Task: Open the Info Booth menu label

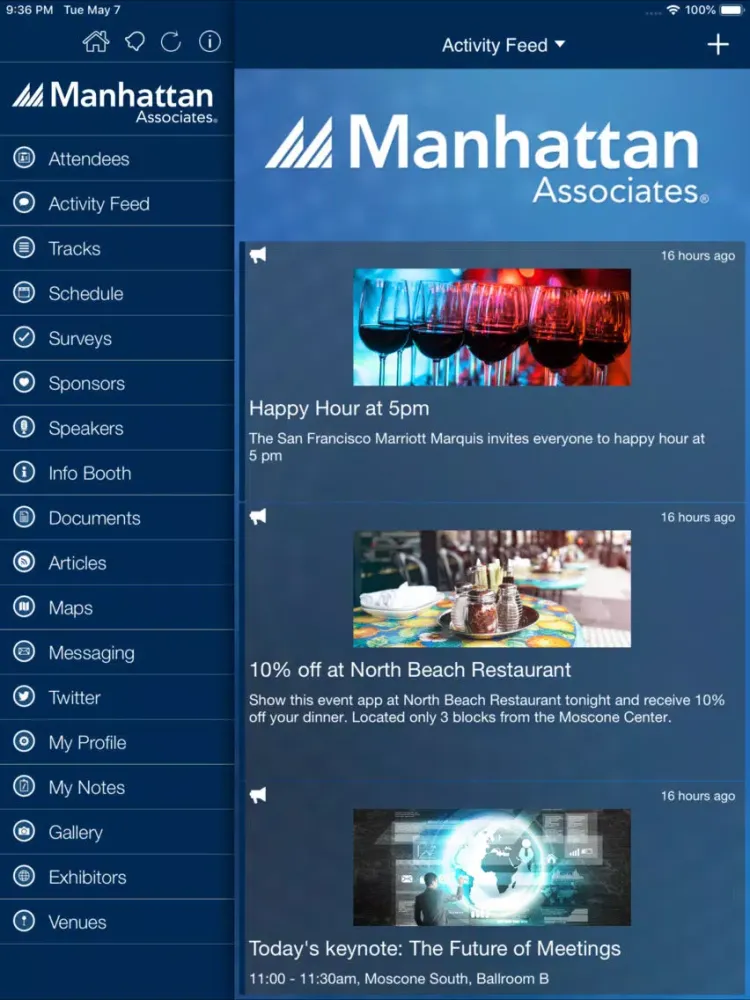Action: [x=90, y=473]
